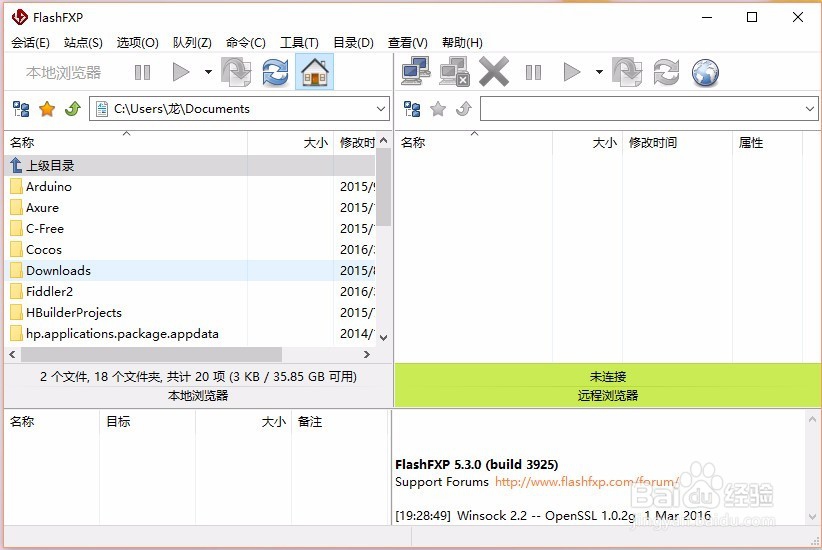Image resolution: width=822 pixels, height=550 pixels.
Task: Click the remote pane Pause button
Action: click(533, 72)
